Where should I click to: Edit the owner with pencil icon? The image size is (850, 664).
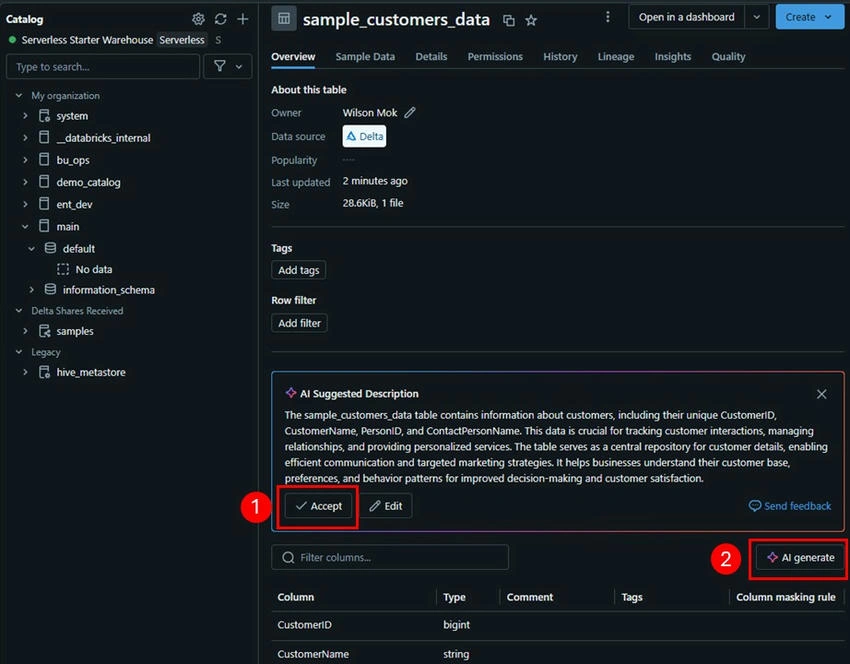pyautogui.click(x=410, y=112)
